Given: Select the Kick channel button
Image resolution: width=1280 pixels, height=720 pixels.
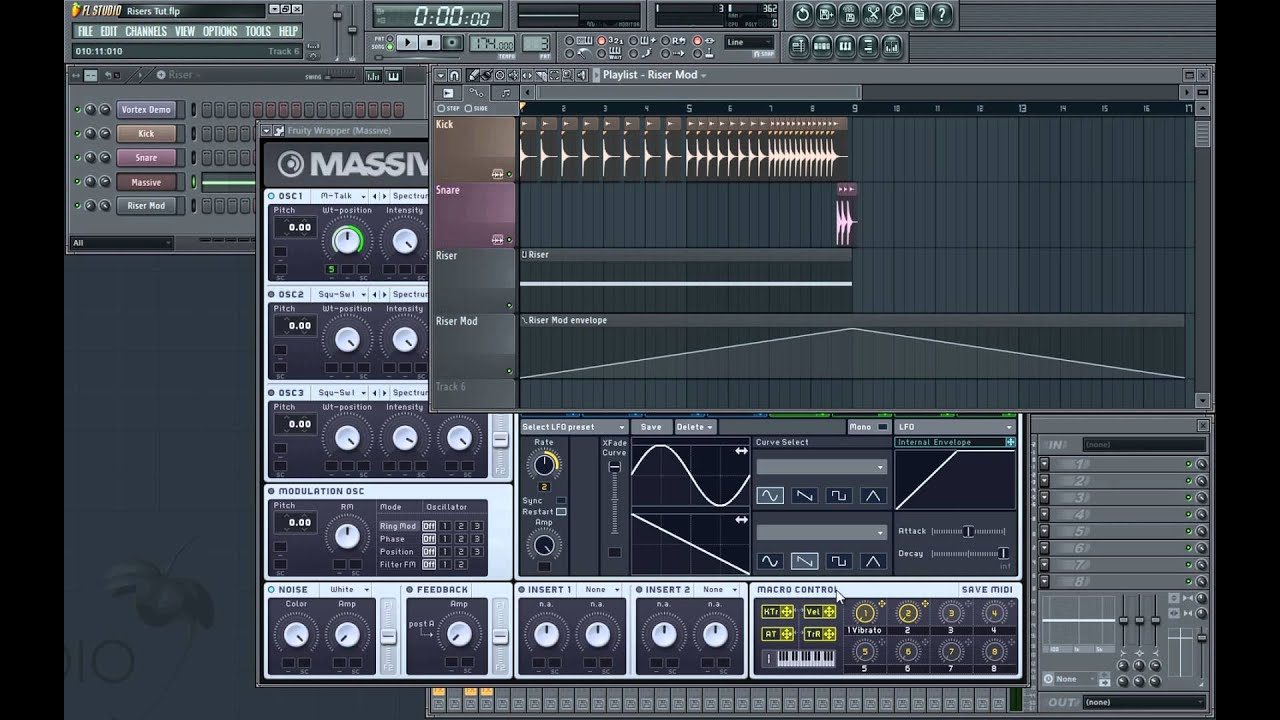Looking at the screenshot, I should tap(146, 133).
